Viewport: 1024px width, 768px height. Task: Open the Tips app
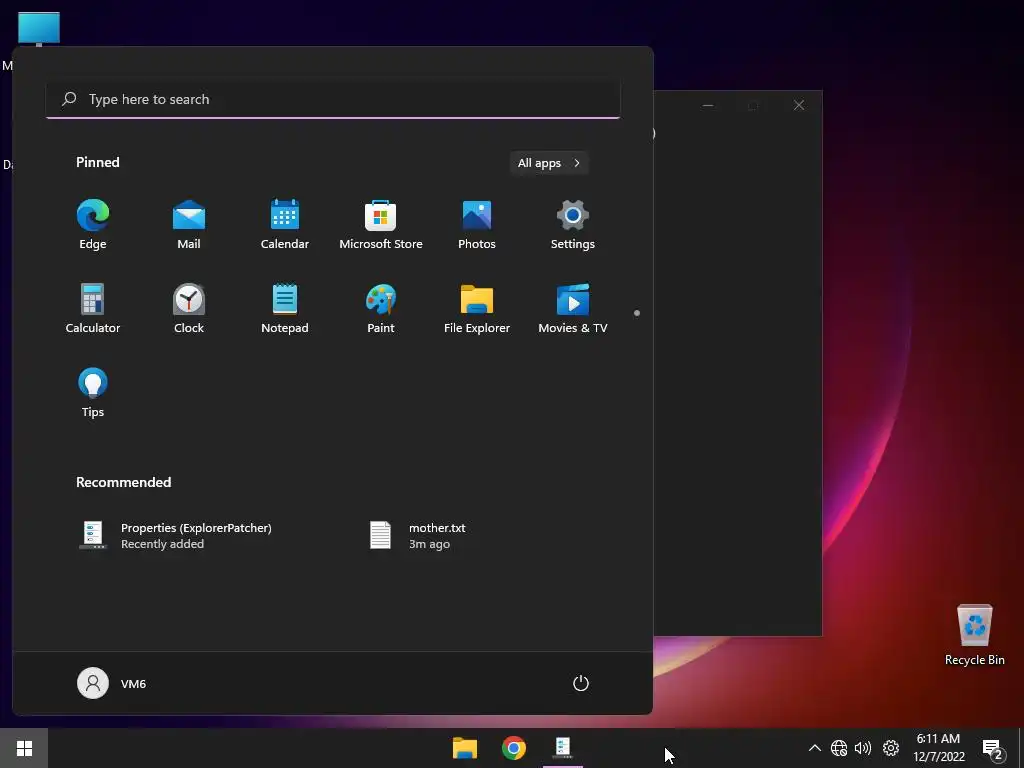click(93, 392)
